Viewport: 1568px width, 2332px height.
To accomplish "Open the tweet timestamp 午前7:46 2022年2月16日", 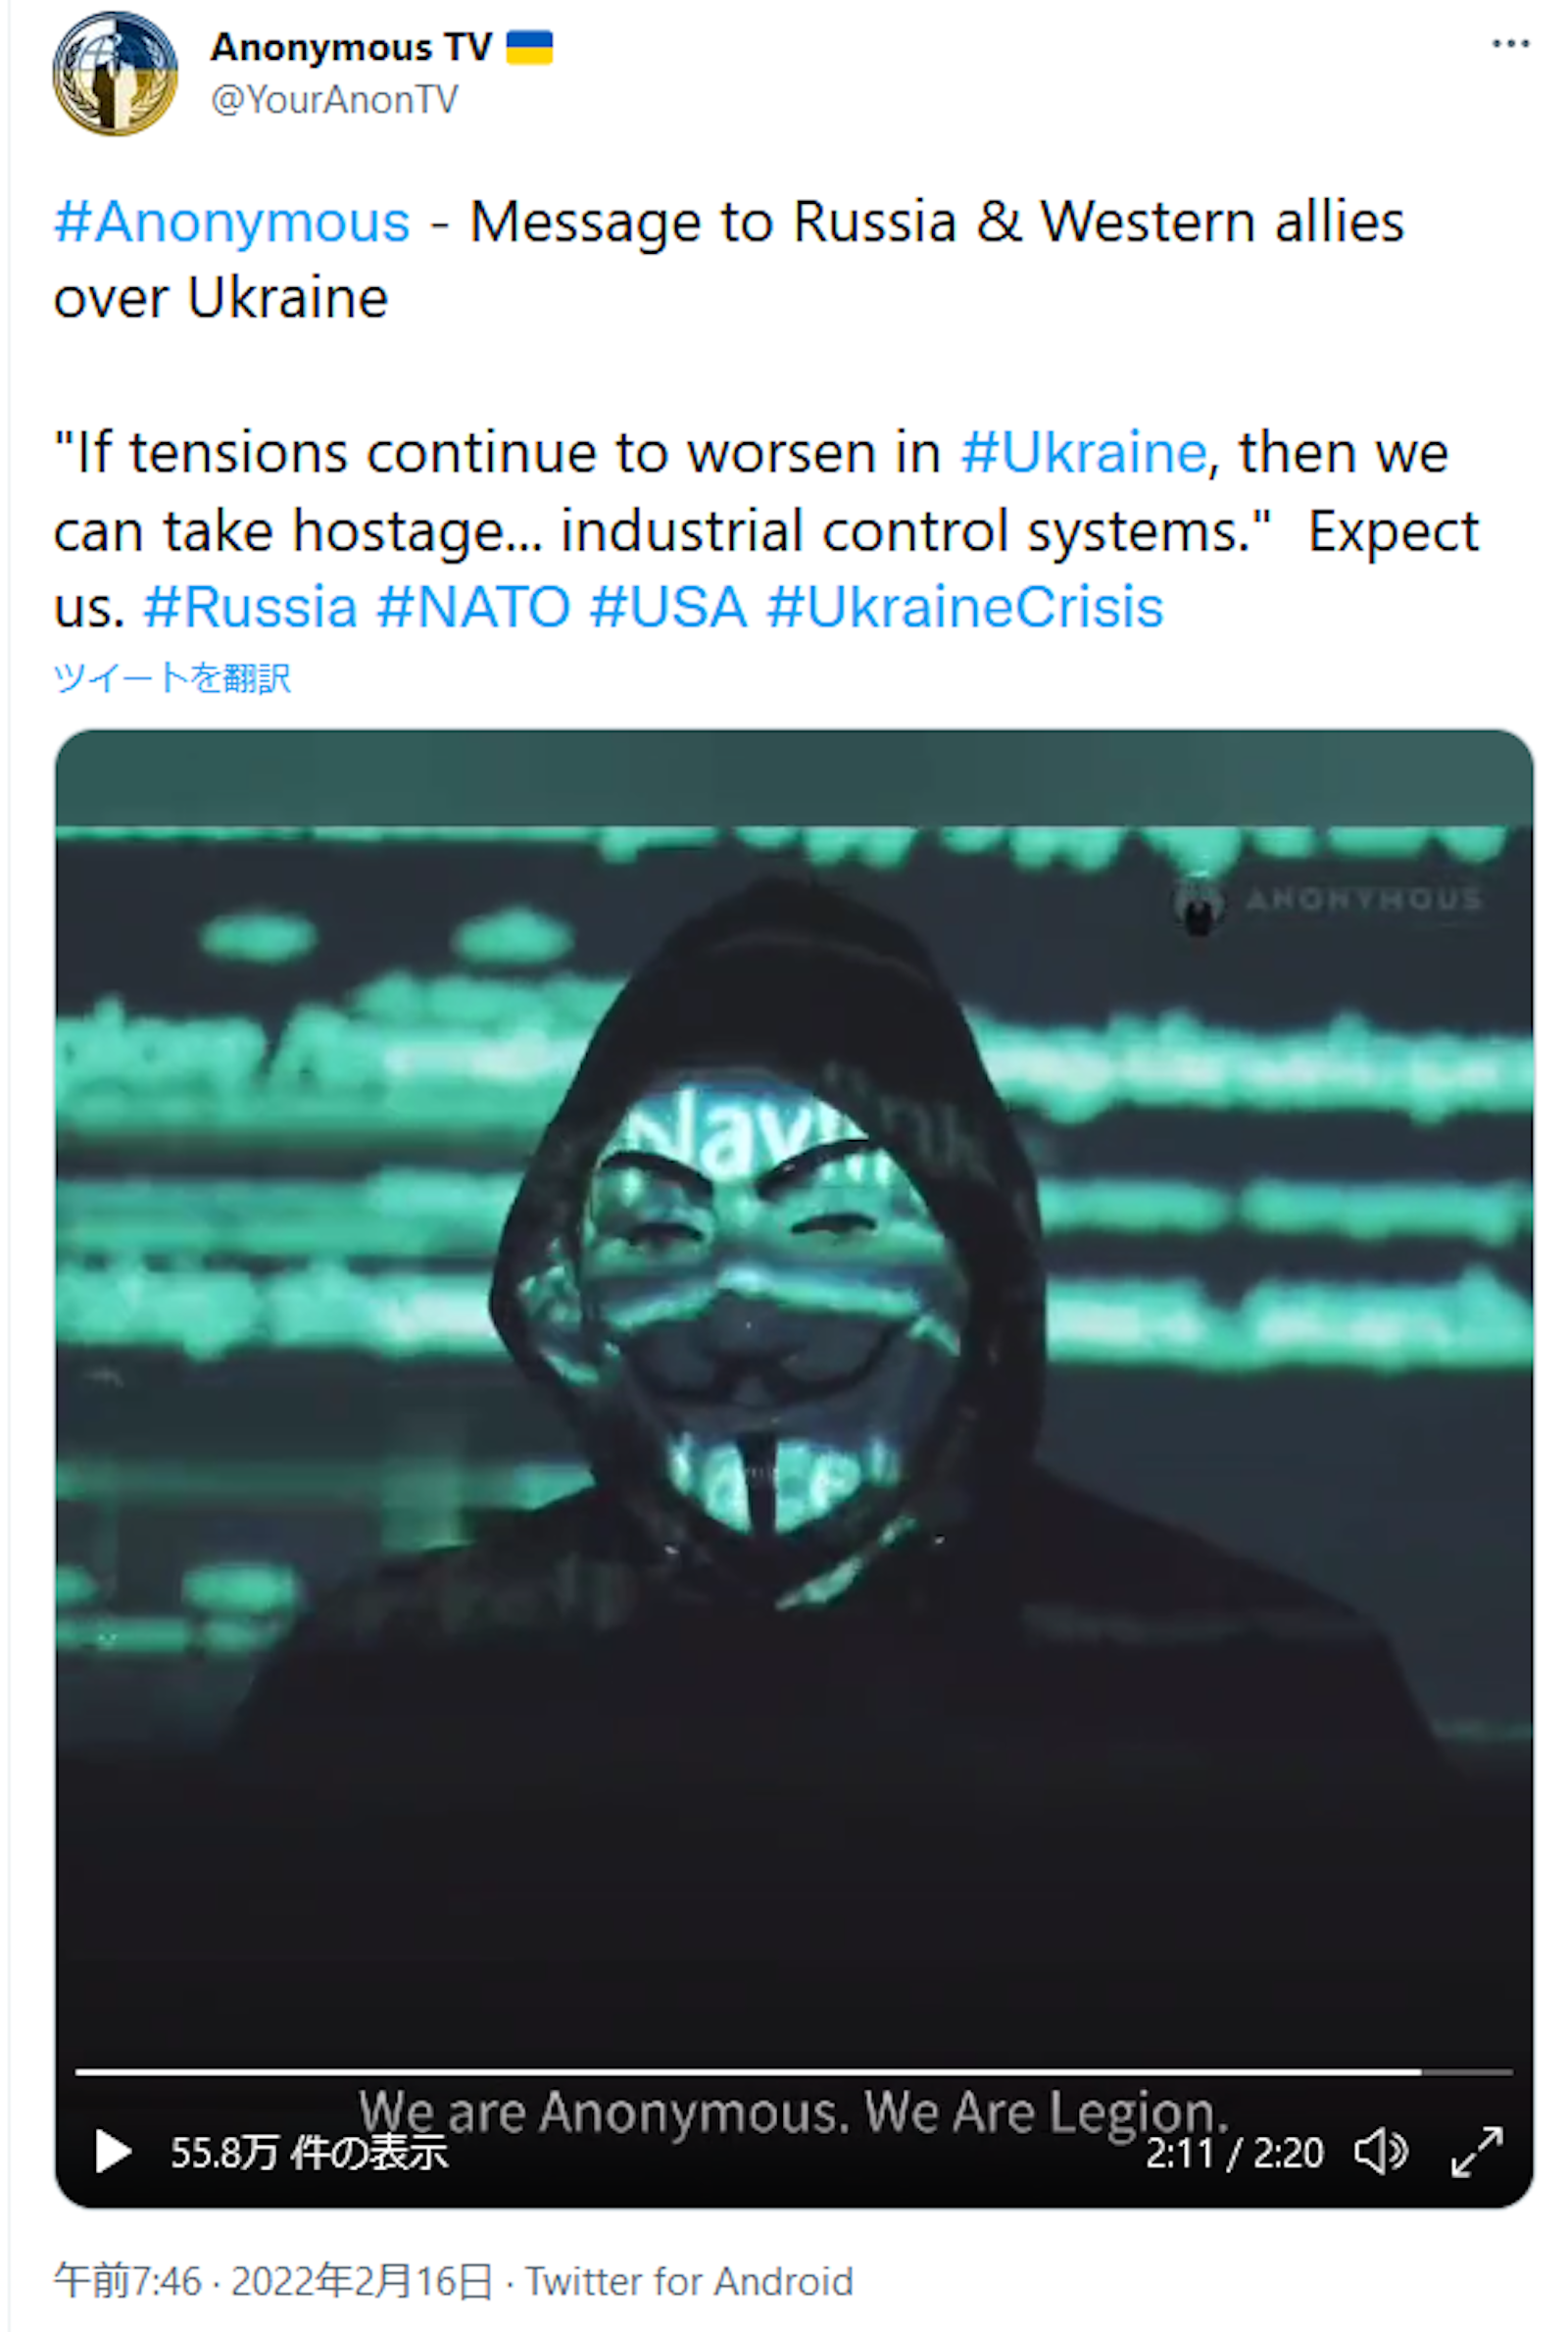I will (x=273, y=2282).
